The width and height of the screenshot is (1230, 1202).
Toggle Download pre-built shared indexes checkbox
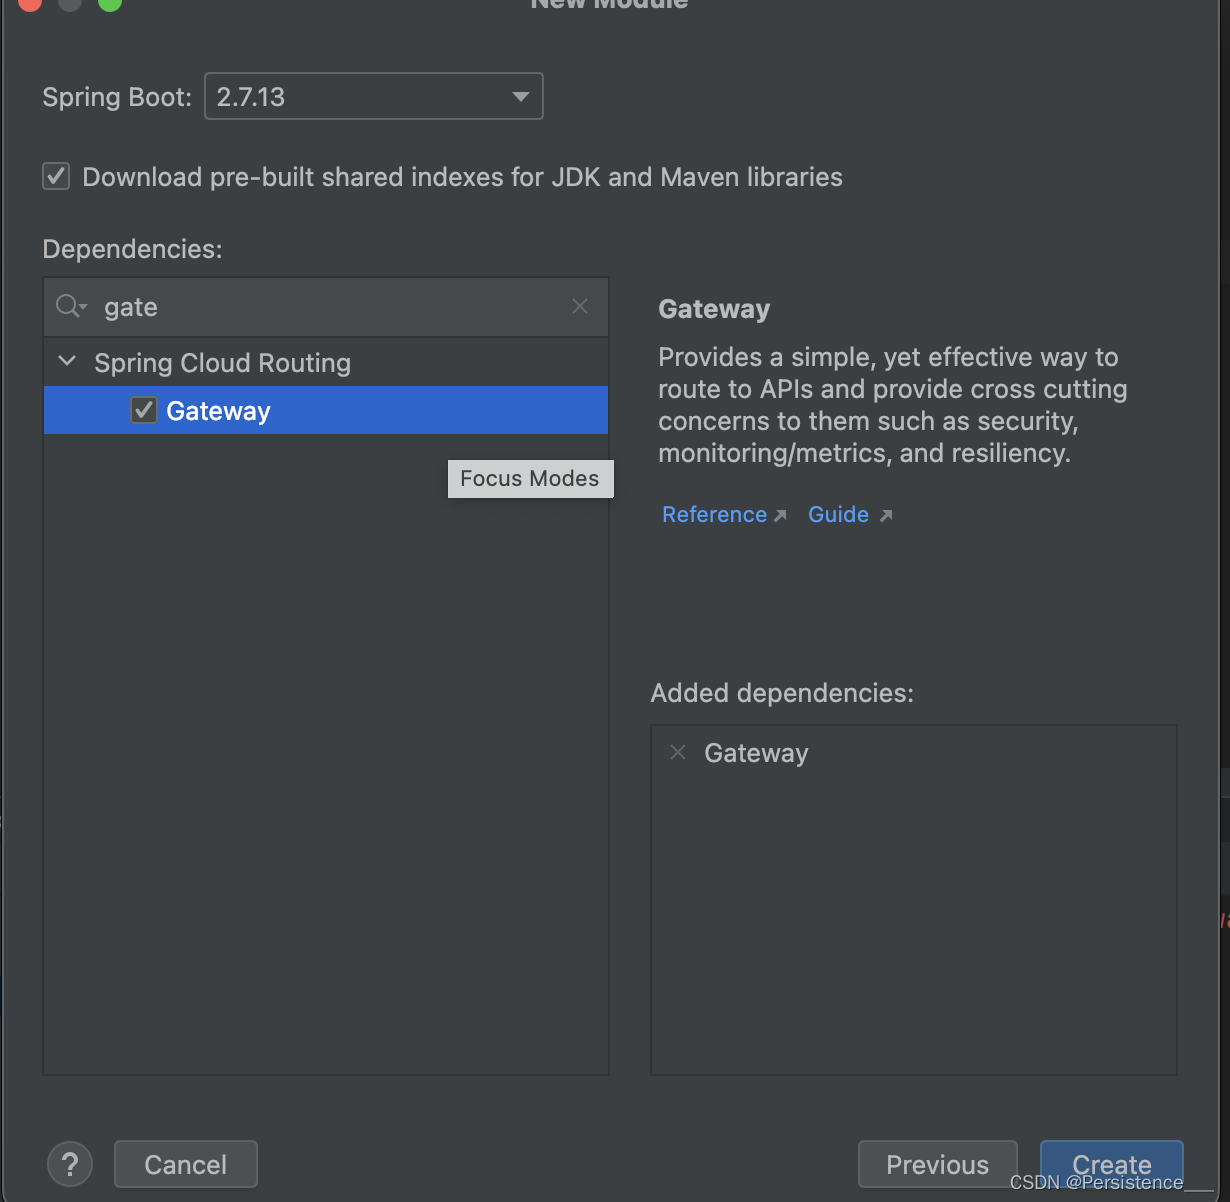pyautogui.click(x=56, y=177)
